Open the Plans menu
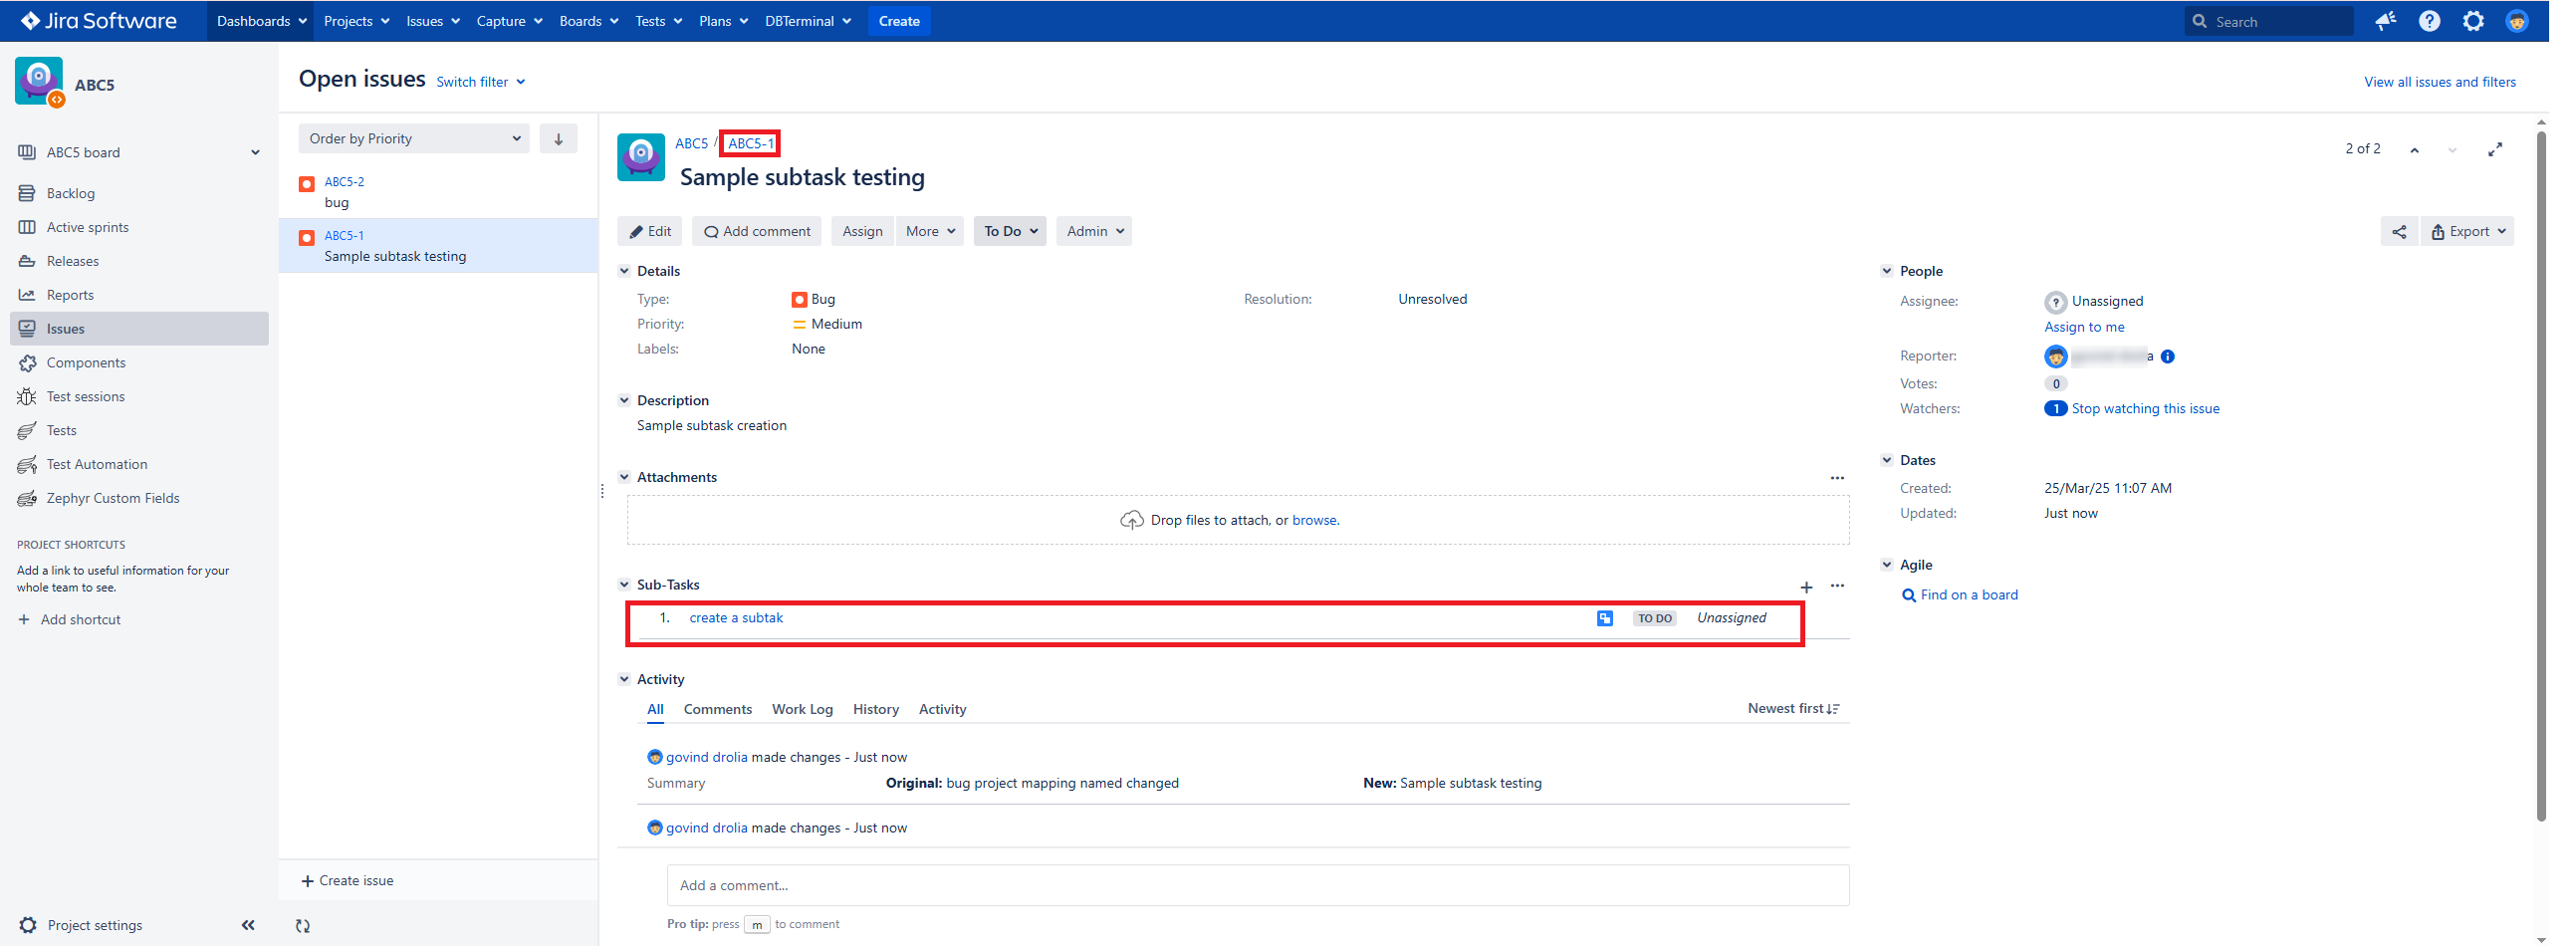2576x946 pixels. pyautogui.click(x=721, y=20)
